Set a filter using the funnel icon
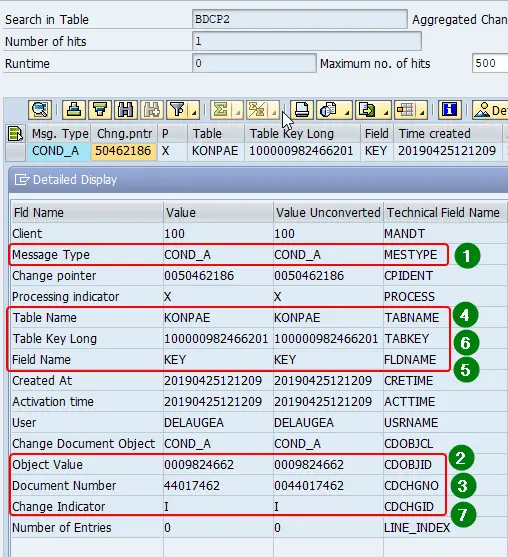 (x=177, y=110)
